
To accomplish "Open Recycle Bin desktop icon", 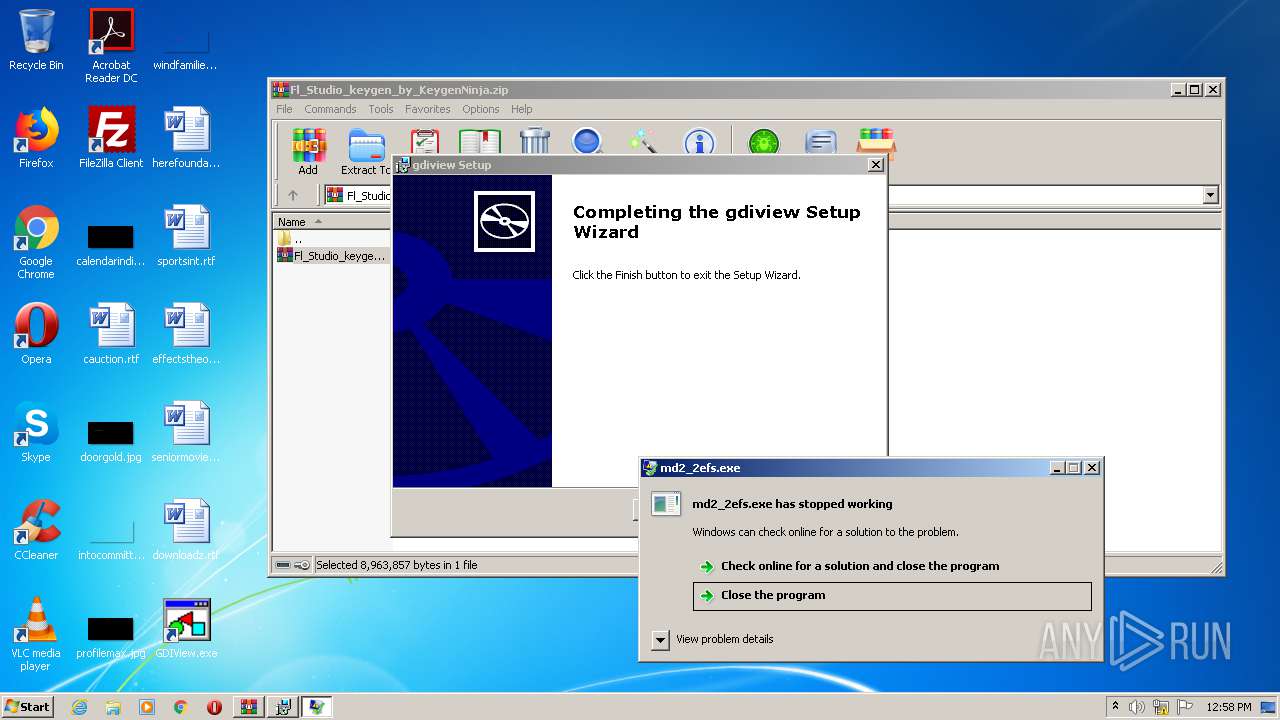I will pos(36,41).
